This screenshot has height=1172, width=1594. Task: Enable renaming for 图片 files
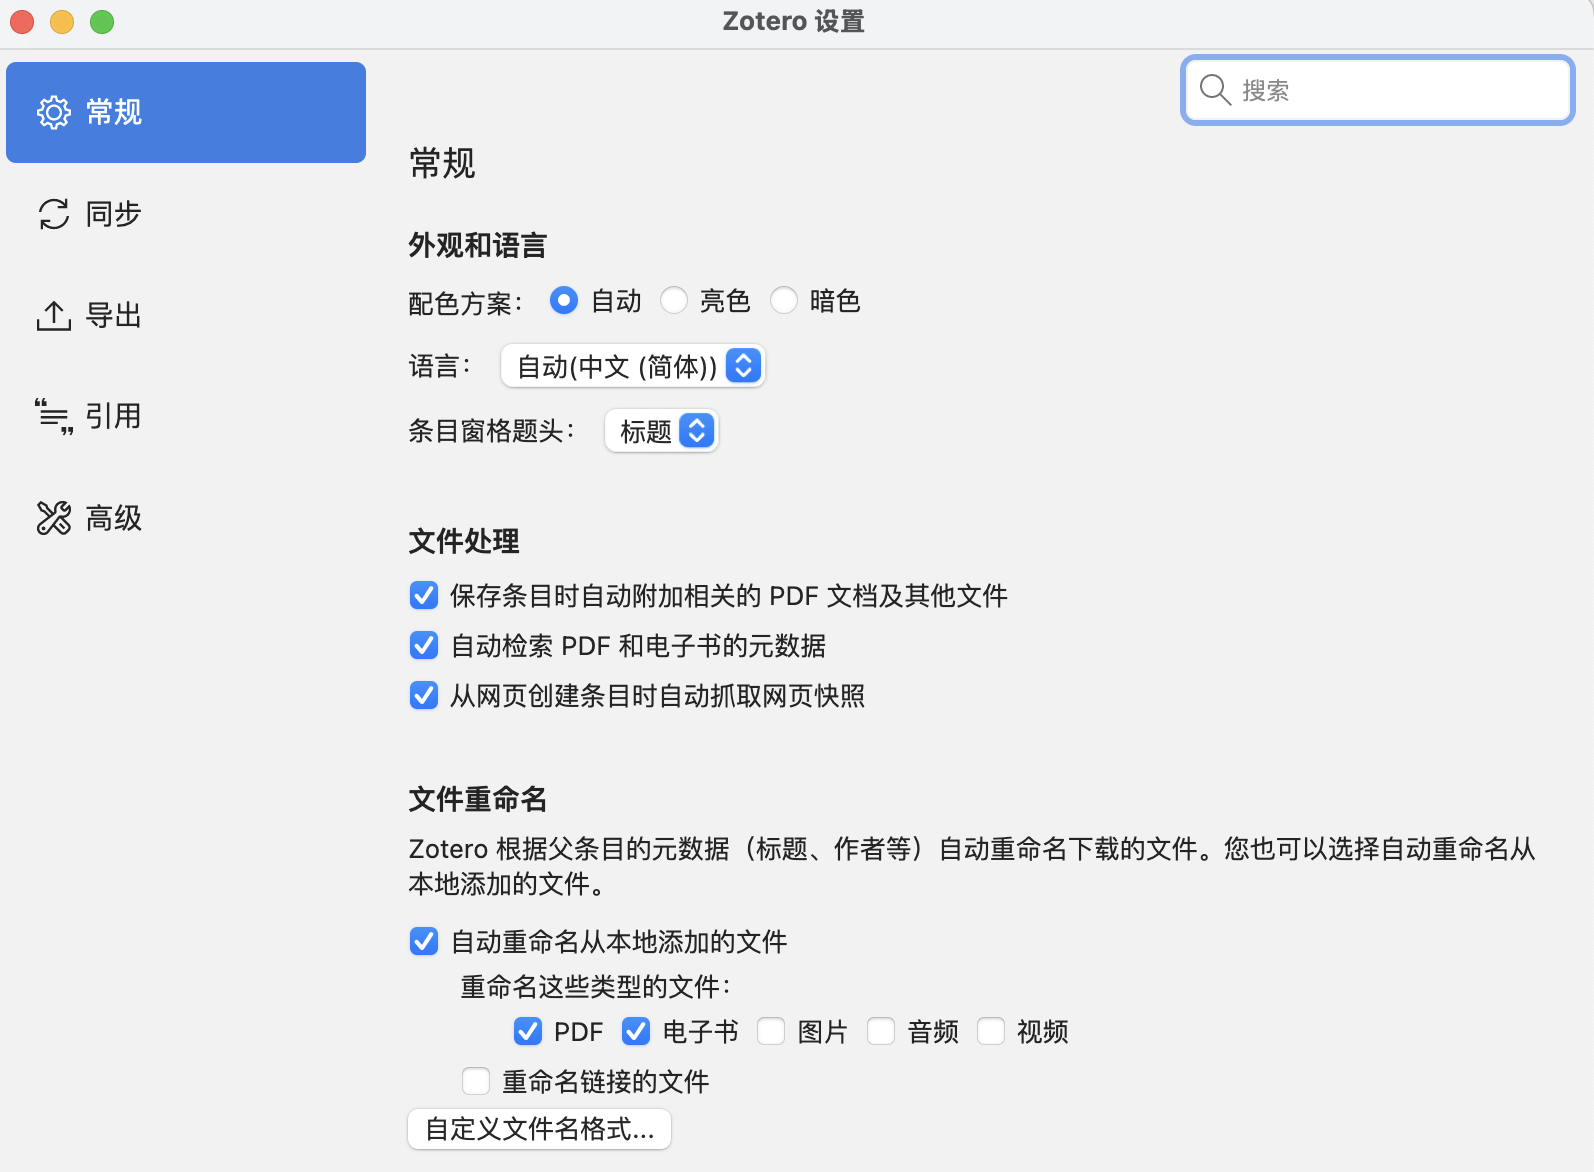click(x=771, y=1031)
